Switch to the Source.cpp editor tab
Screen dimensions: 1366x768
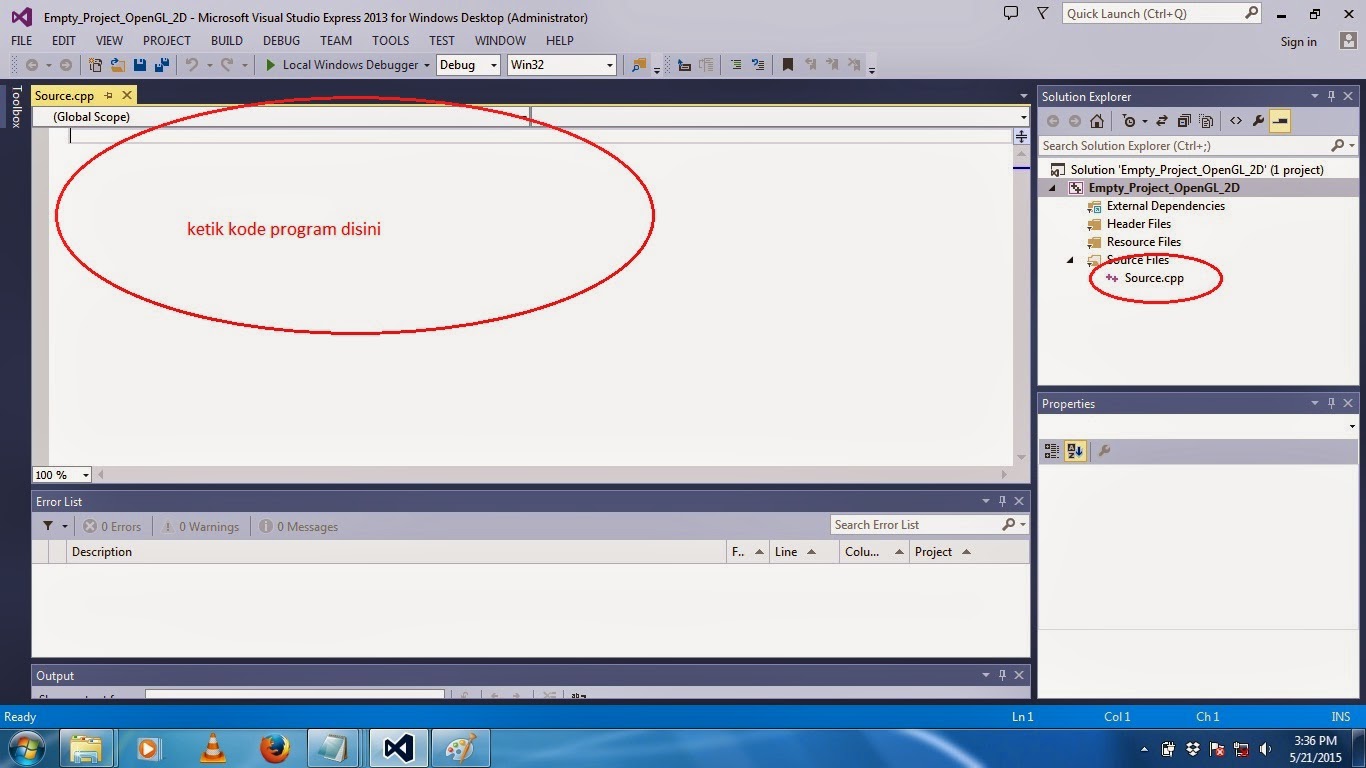pos(63,95)
